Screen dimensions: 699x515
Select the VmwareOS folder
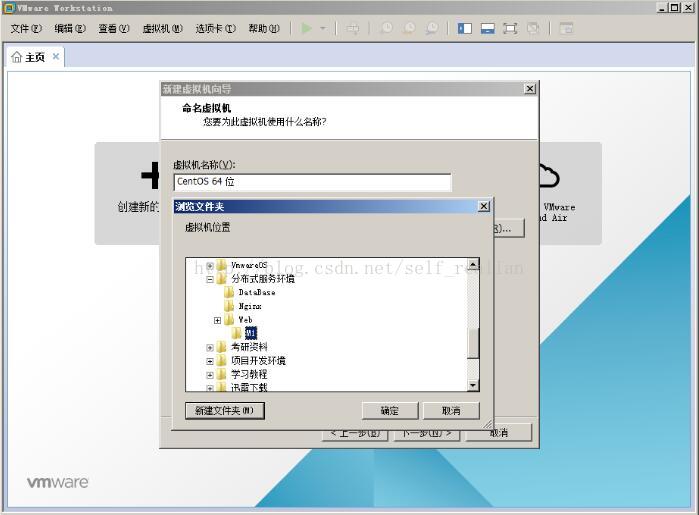pyautogui.click(x=249, y=265)
